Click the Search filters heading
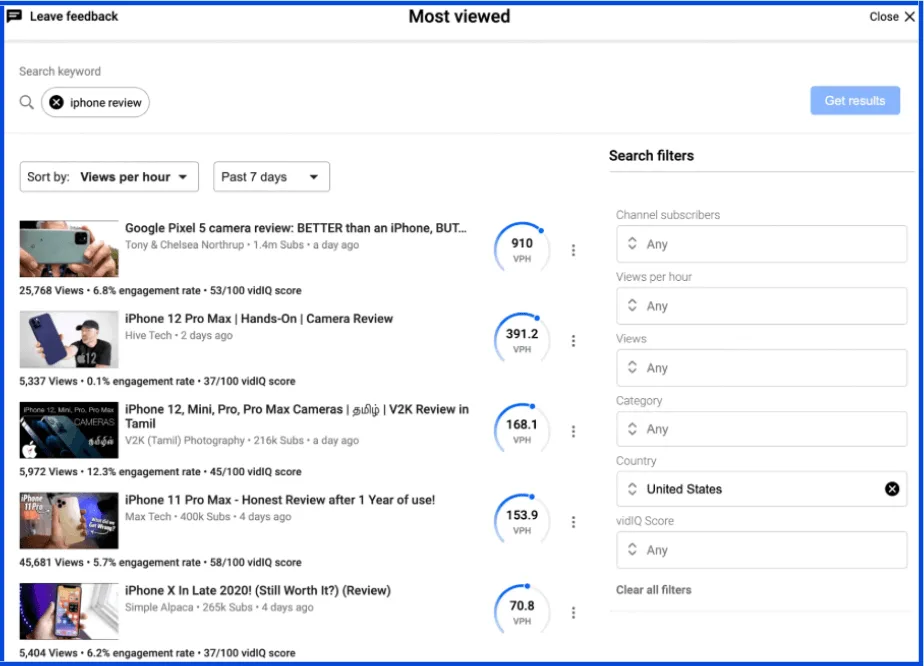 [651, 156]
